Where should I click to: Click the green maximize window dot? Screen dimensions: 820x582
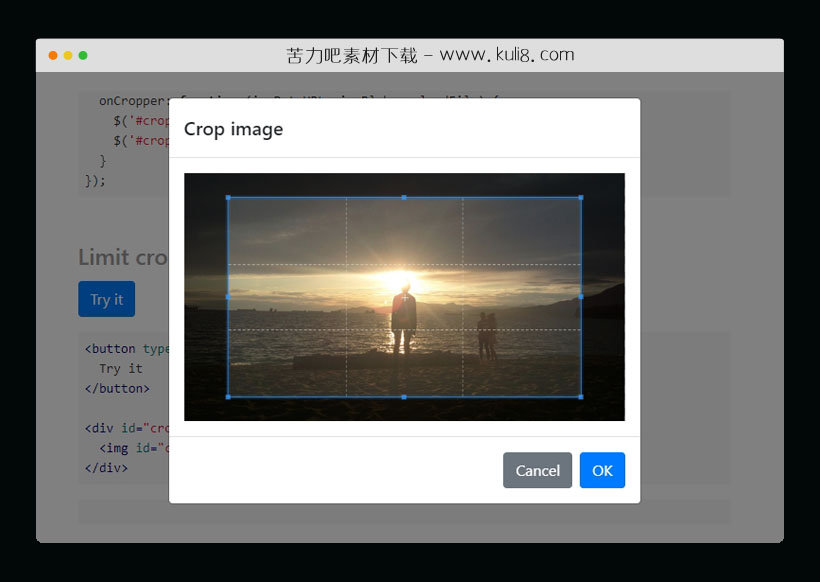[83, 55]
